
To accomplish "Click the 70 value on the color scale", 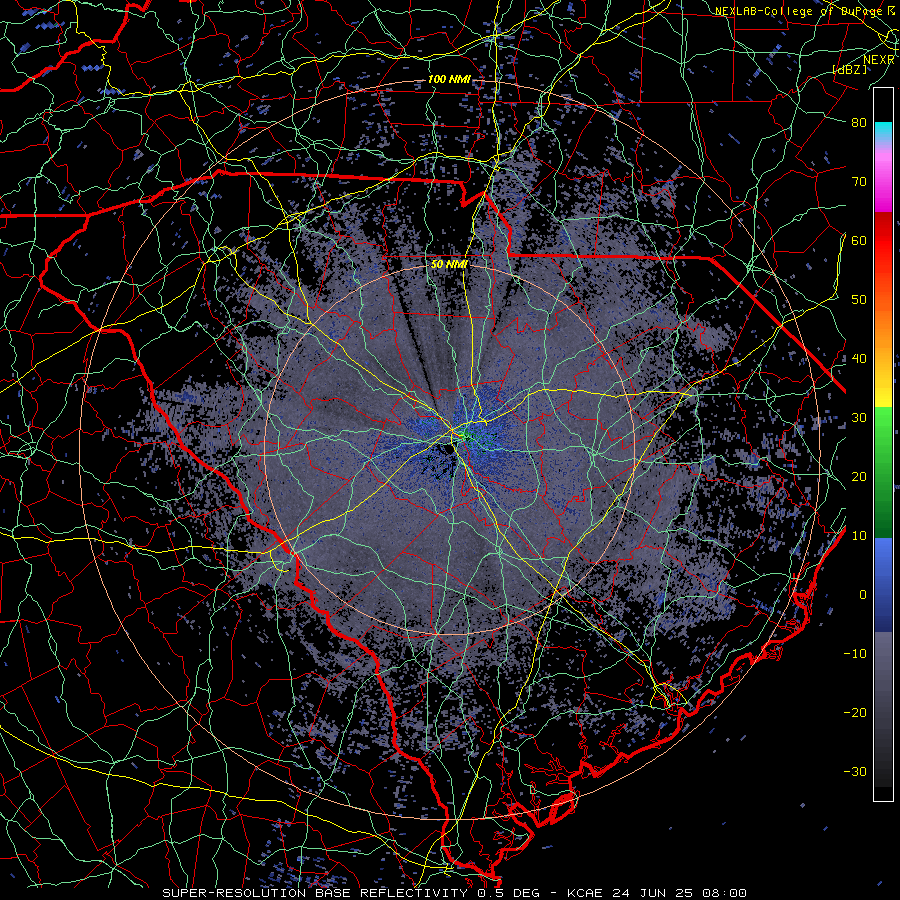I will tap(859, 182).
